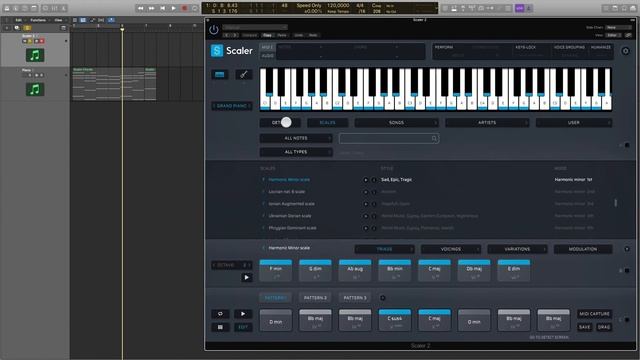Viewport: 640px width, 360px height.
Task: Select the USER tab
Action: coord(574,122)
